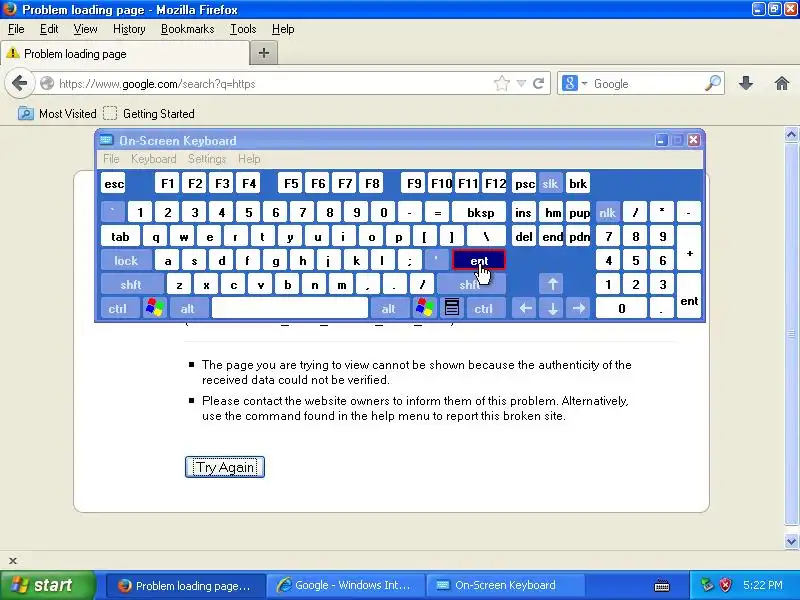800x600 pixels.
Task: Click the highlighted ent key
Action: click(x=479, y=260)
